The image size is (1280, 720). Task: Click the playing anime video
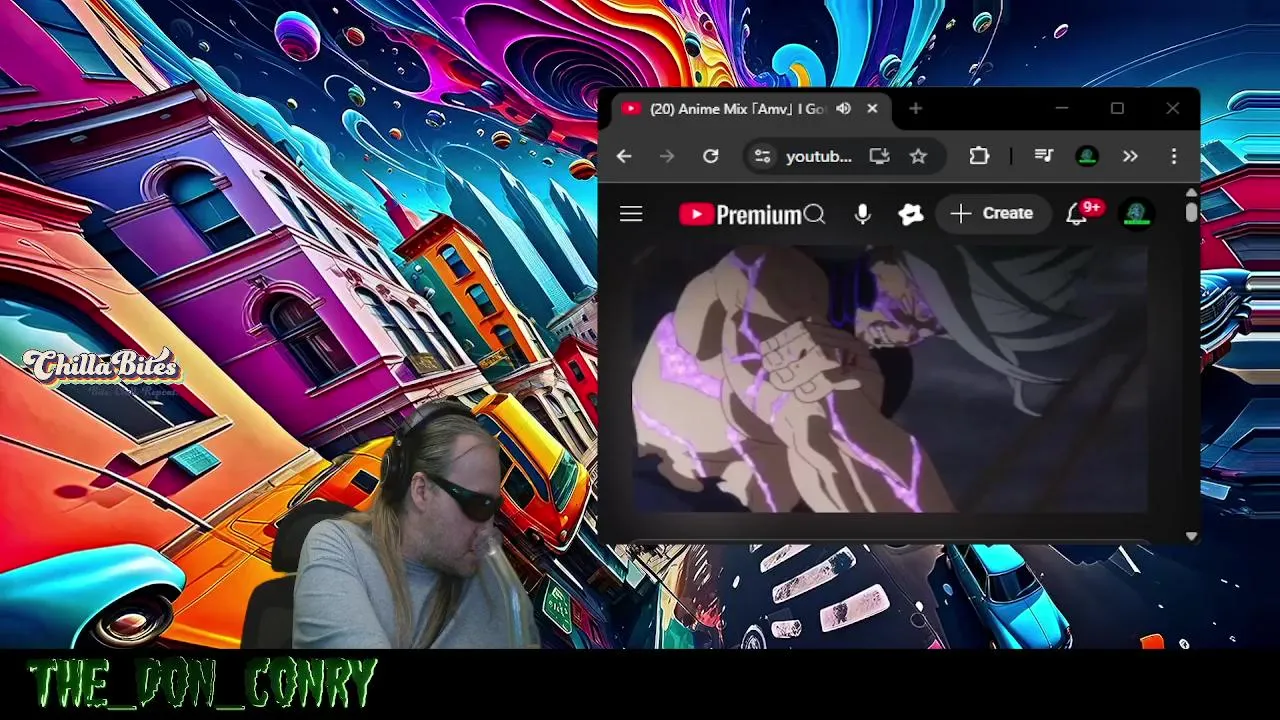coord(890,378)
